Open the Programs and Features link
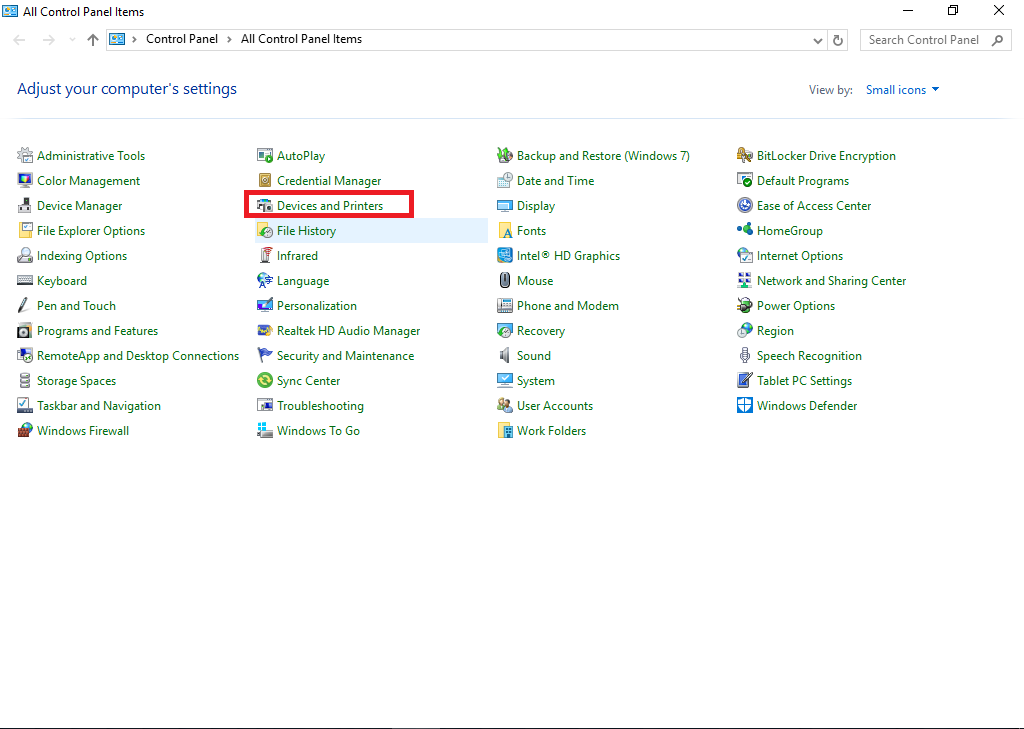This screenshot has height=729, width=1024. coord(97,331)
